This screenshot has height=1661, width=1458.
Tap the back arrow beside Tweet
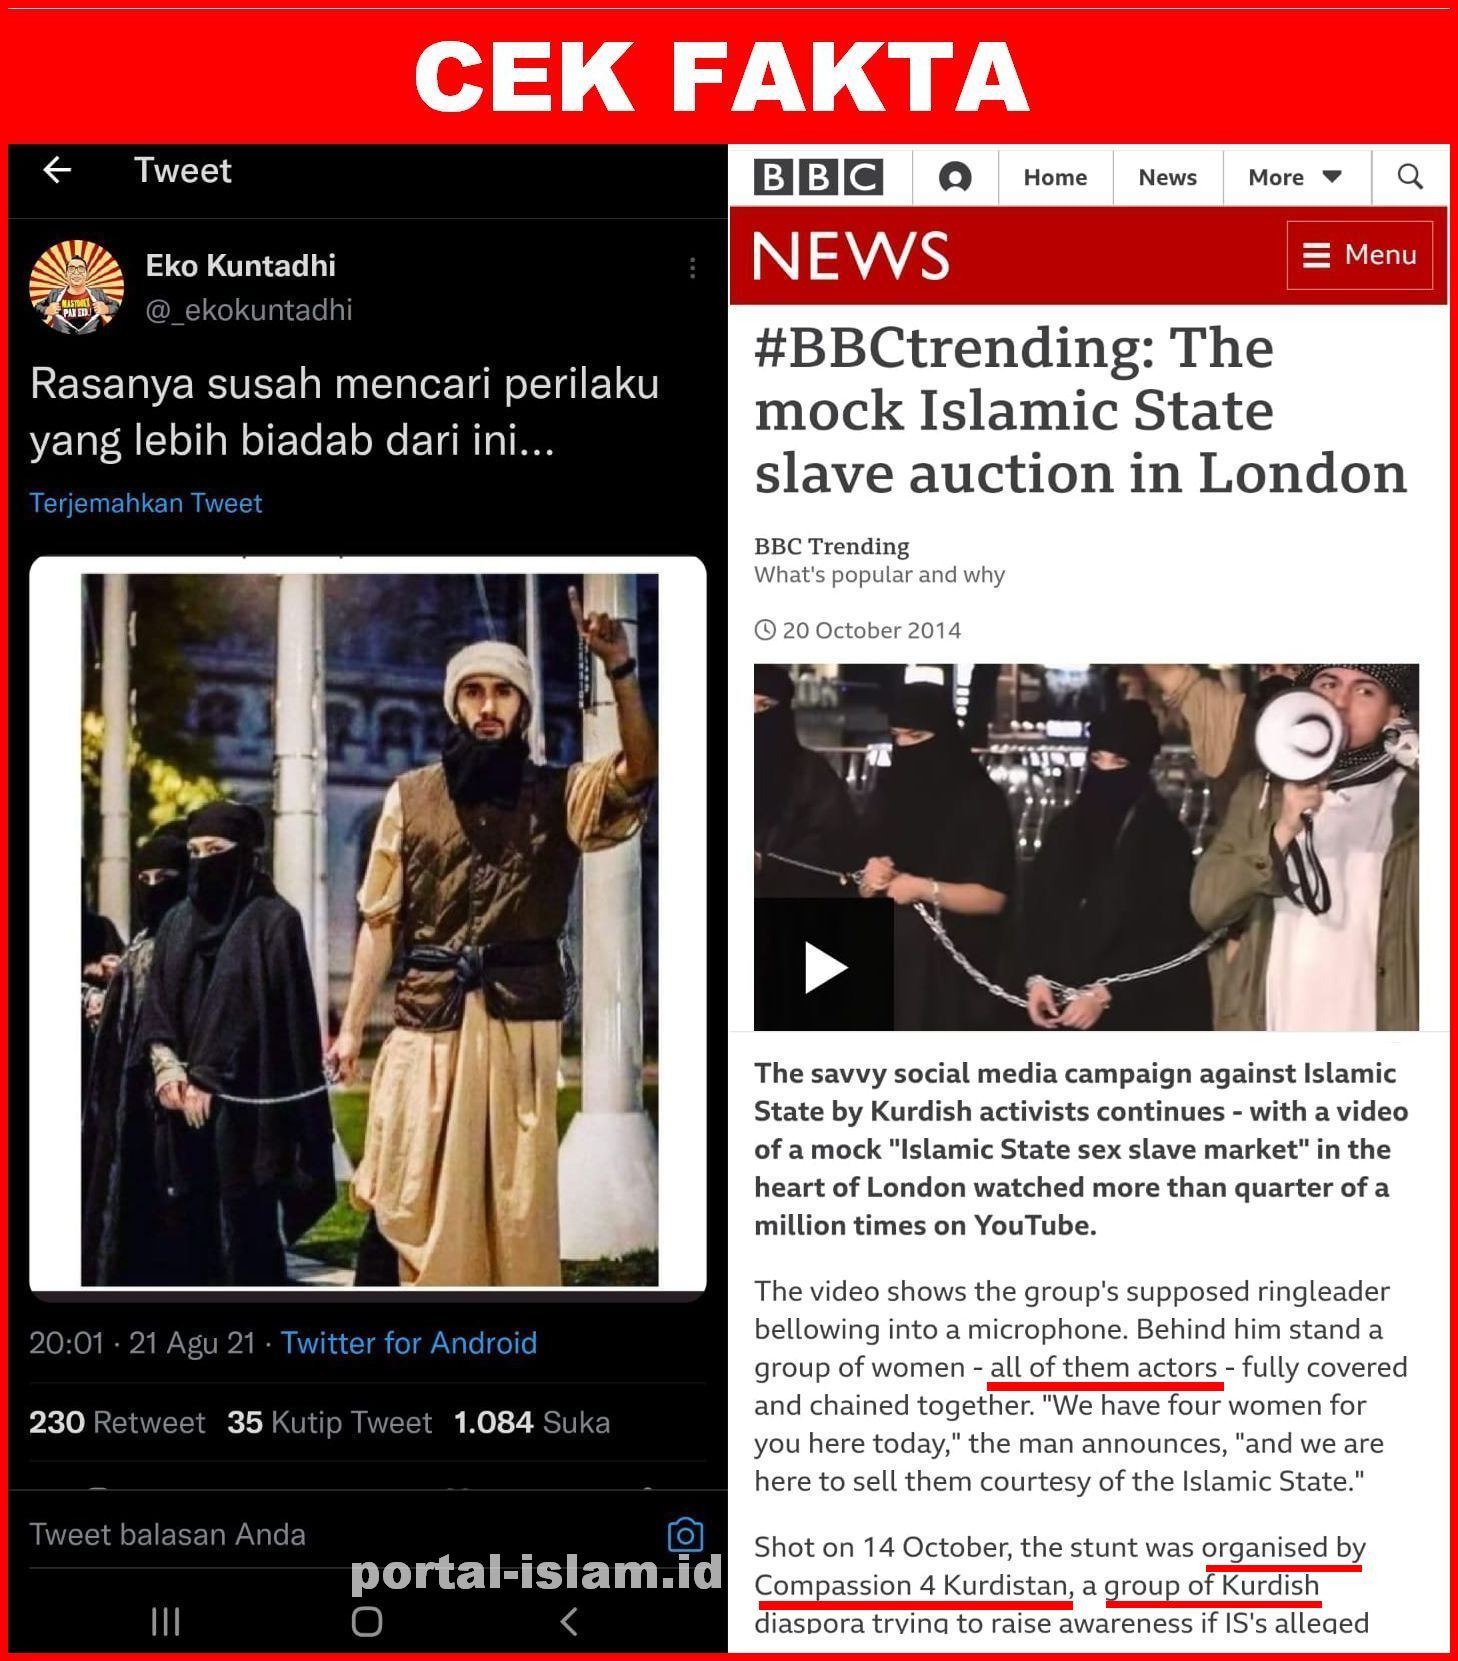tap(58, 170)
